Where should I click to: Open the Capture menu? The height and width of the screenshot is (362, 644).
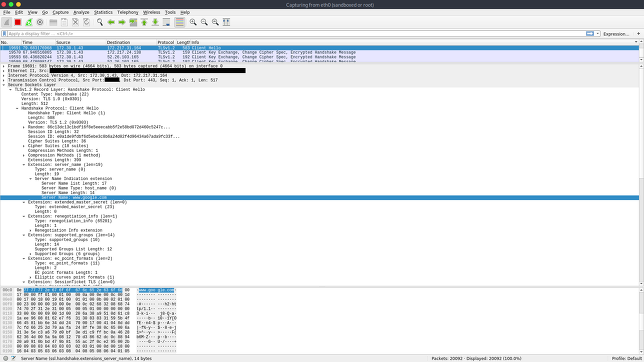pyautogui.click(x=60, y=12)
